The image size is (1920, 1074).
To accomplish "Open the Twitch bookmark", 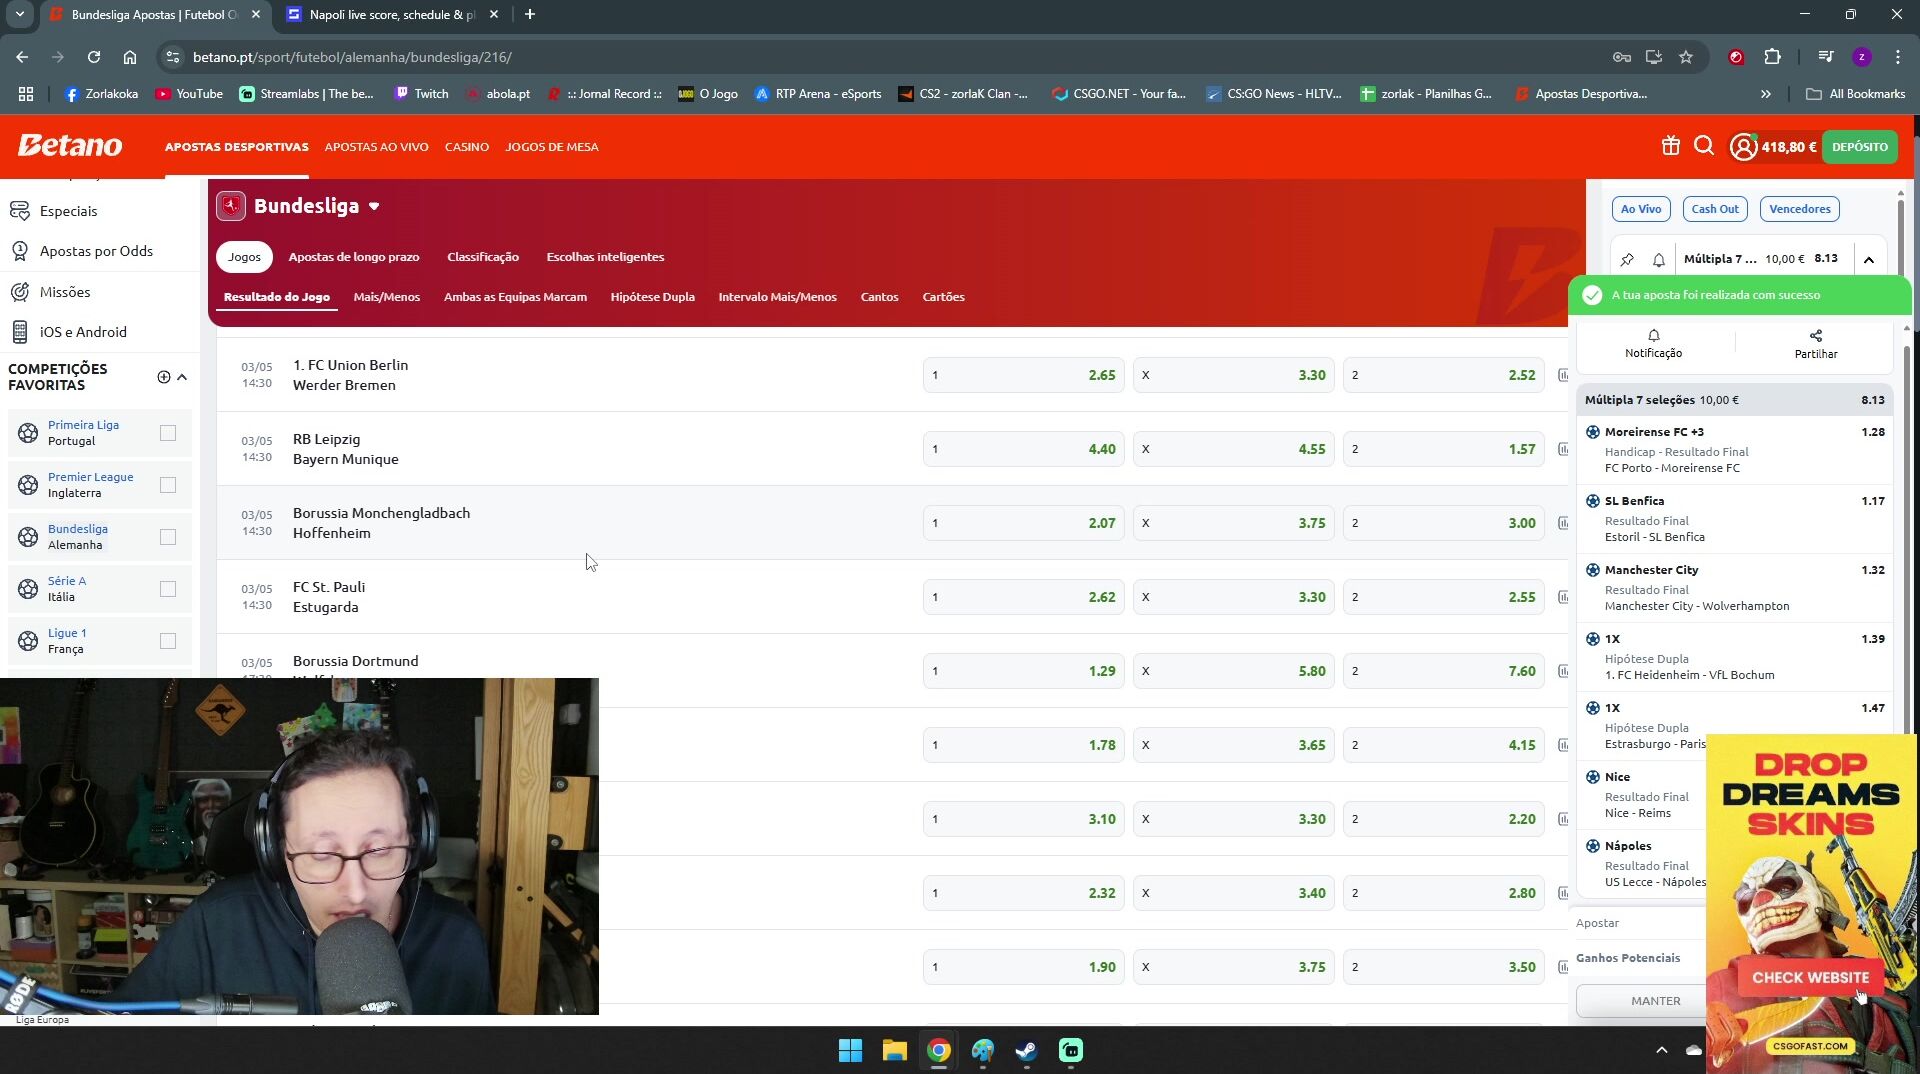I will [x=420, y=94].
